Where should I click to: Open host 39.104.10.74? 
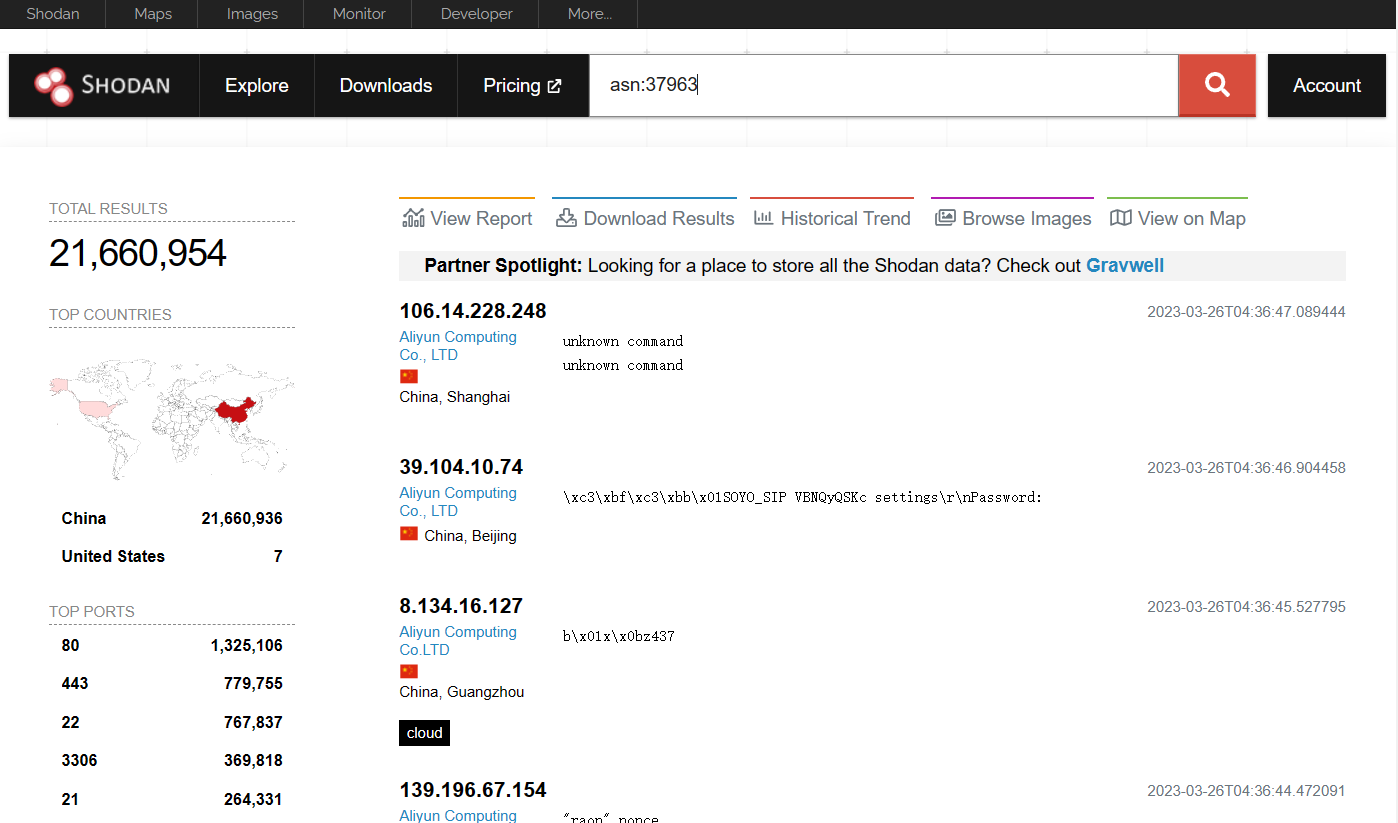(461, 467)
